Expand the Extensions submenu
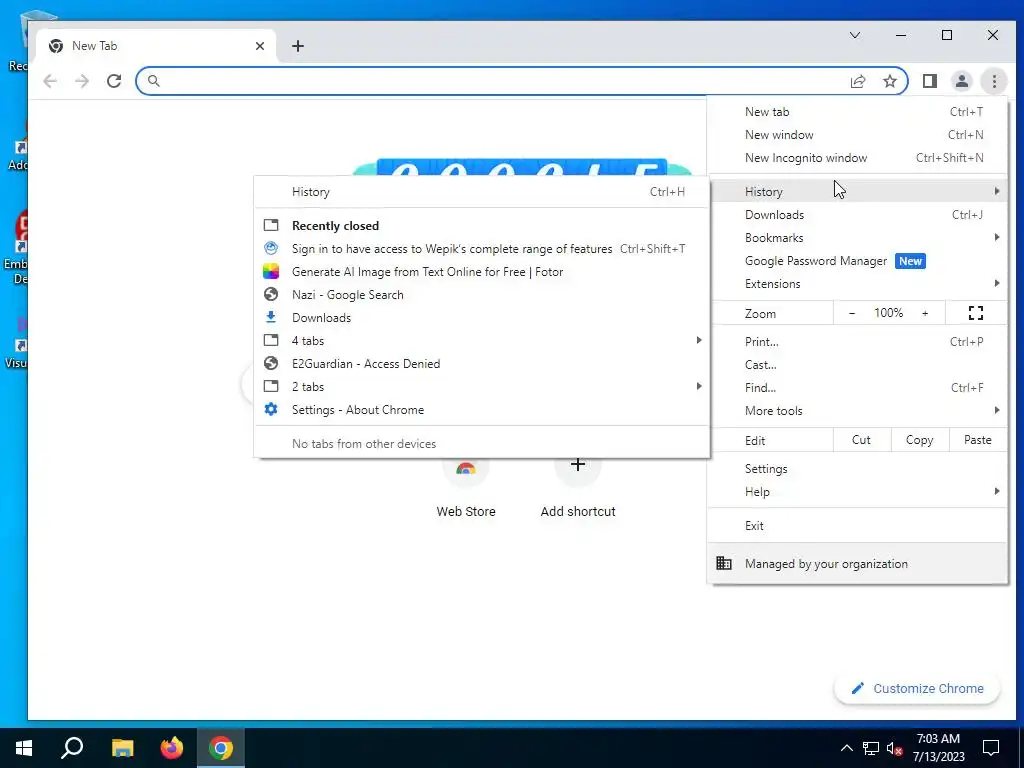The width and height of the screenshot is (1024, 768). coord(858,283)
